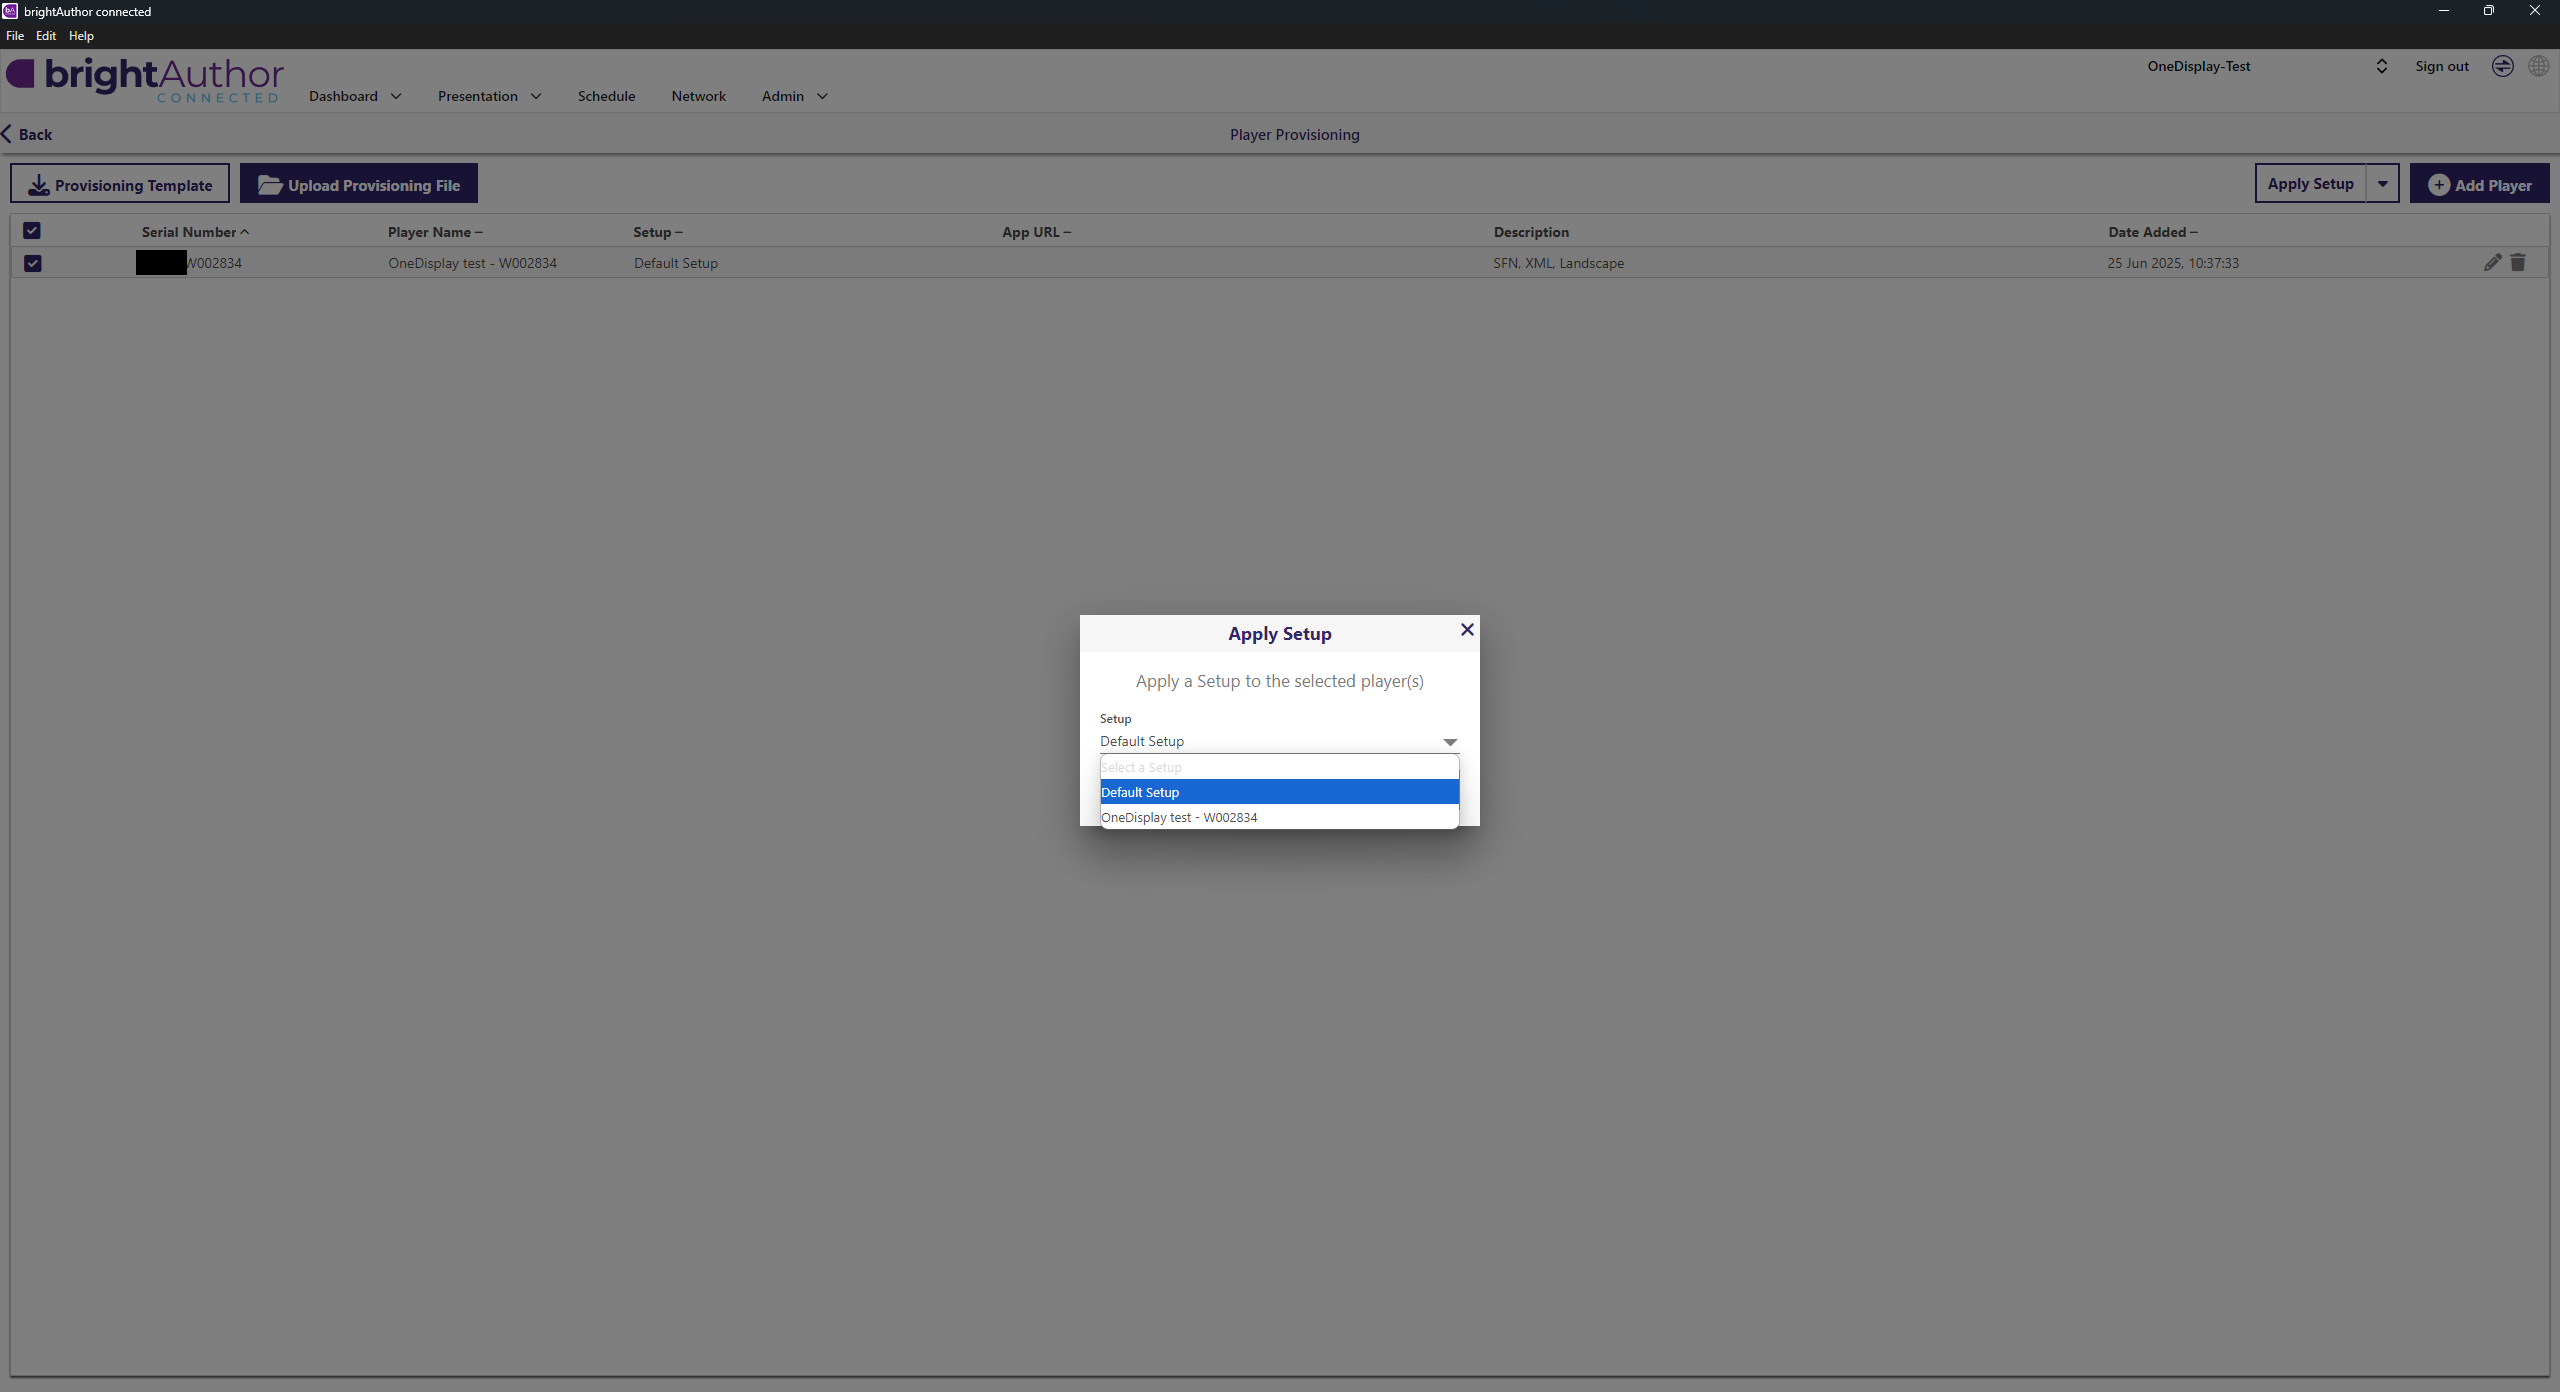Open the Apply Setup split-button arrow
Image resolution: width=2560 pixels, height=1392 pixels.
pyautogui.click(x=2383, y=184)
